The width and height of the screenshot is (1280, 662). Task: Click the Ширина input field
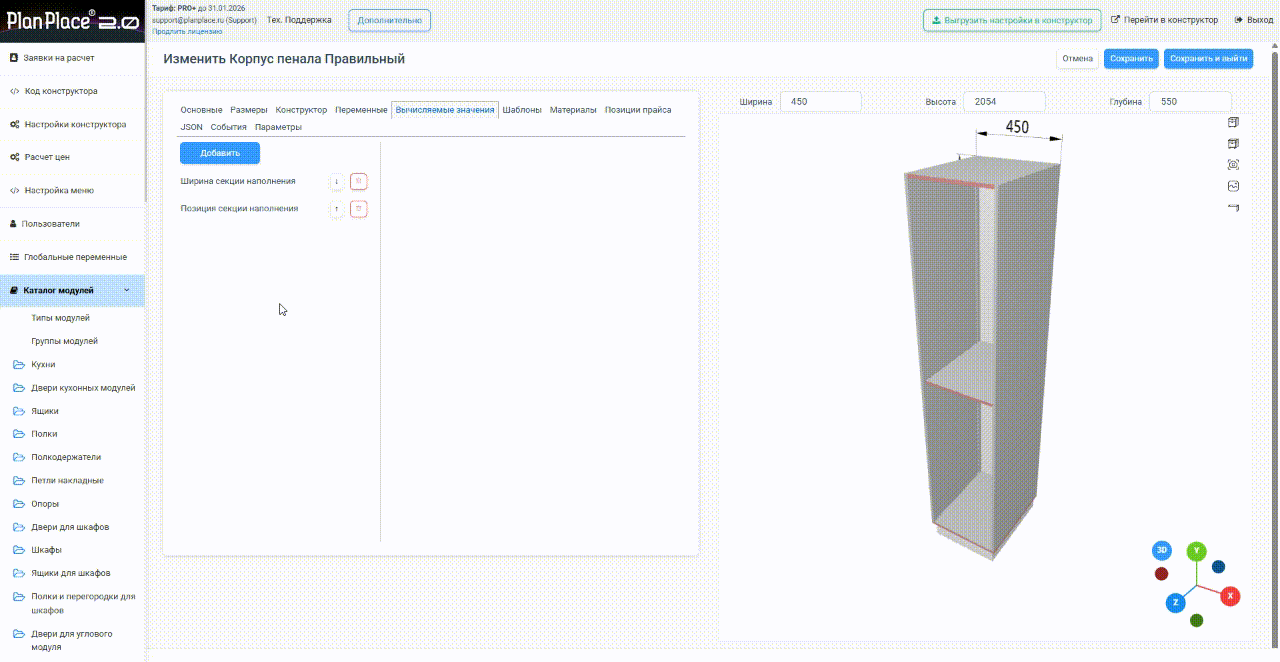pos(821,101)
